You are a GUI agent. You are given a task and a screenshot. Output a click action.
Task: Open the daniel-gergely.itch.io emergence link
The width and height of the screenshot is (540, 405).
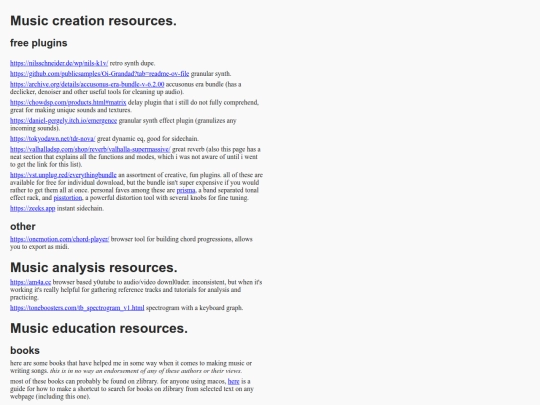[x=63, y=121]
